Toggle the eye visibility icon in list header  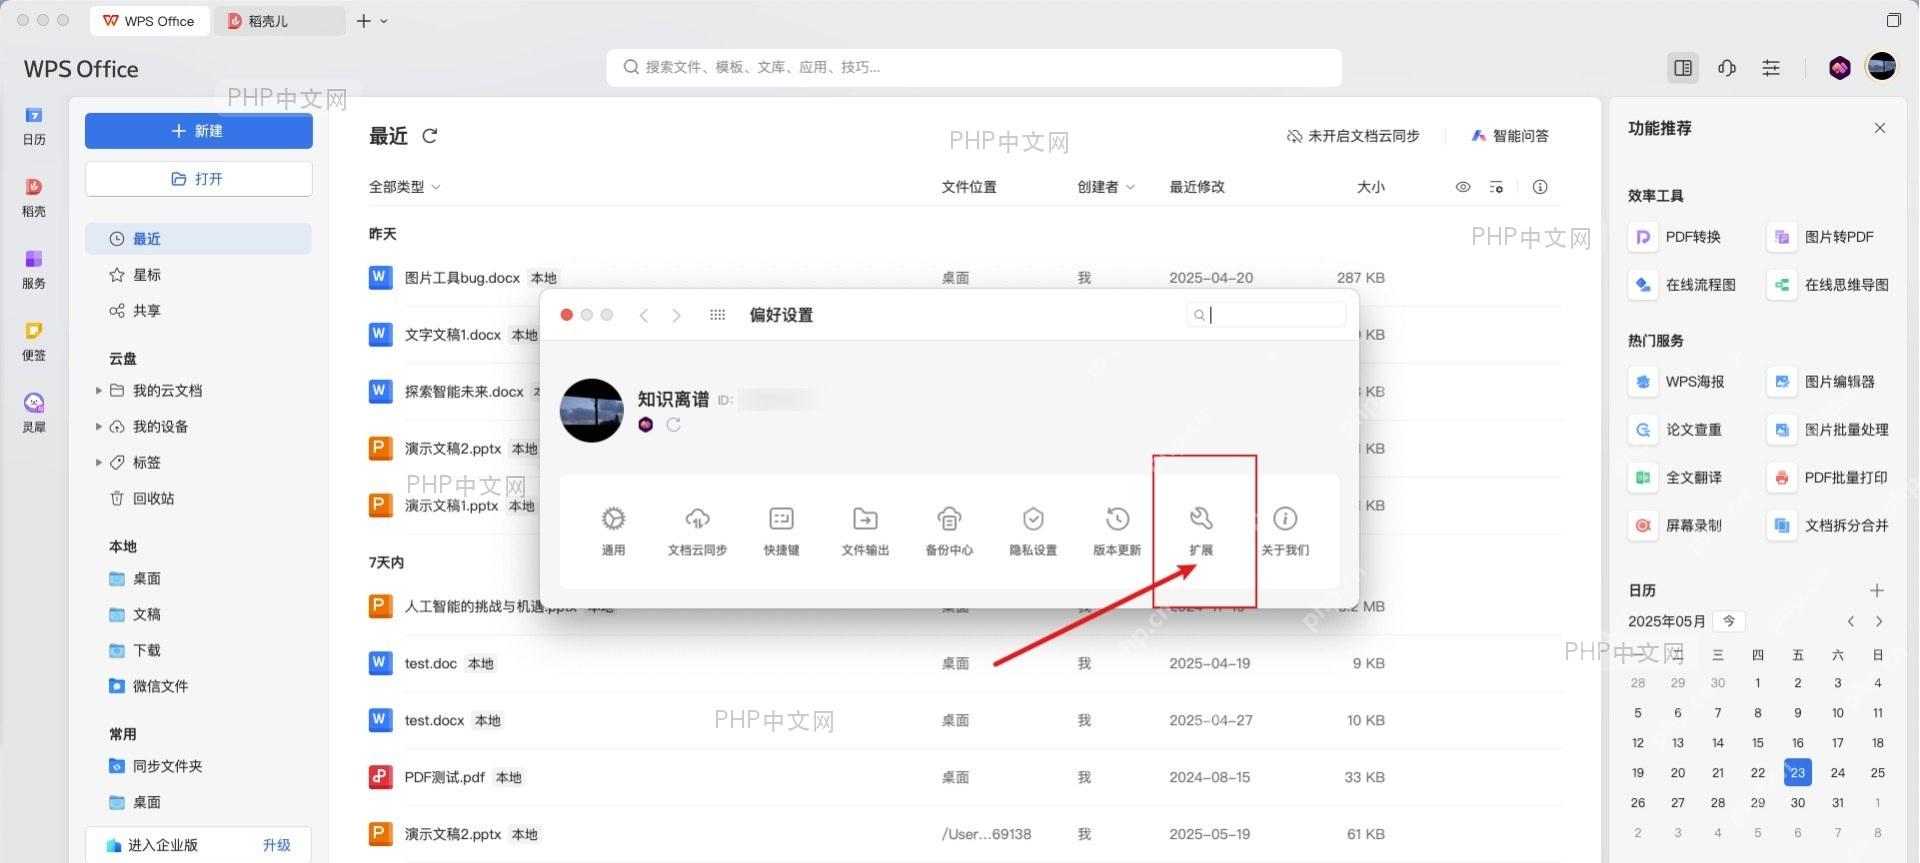click(1463, 187)
